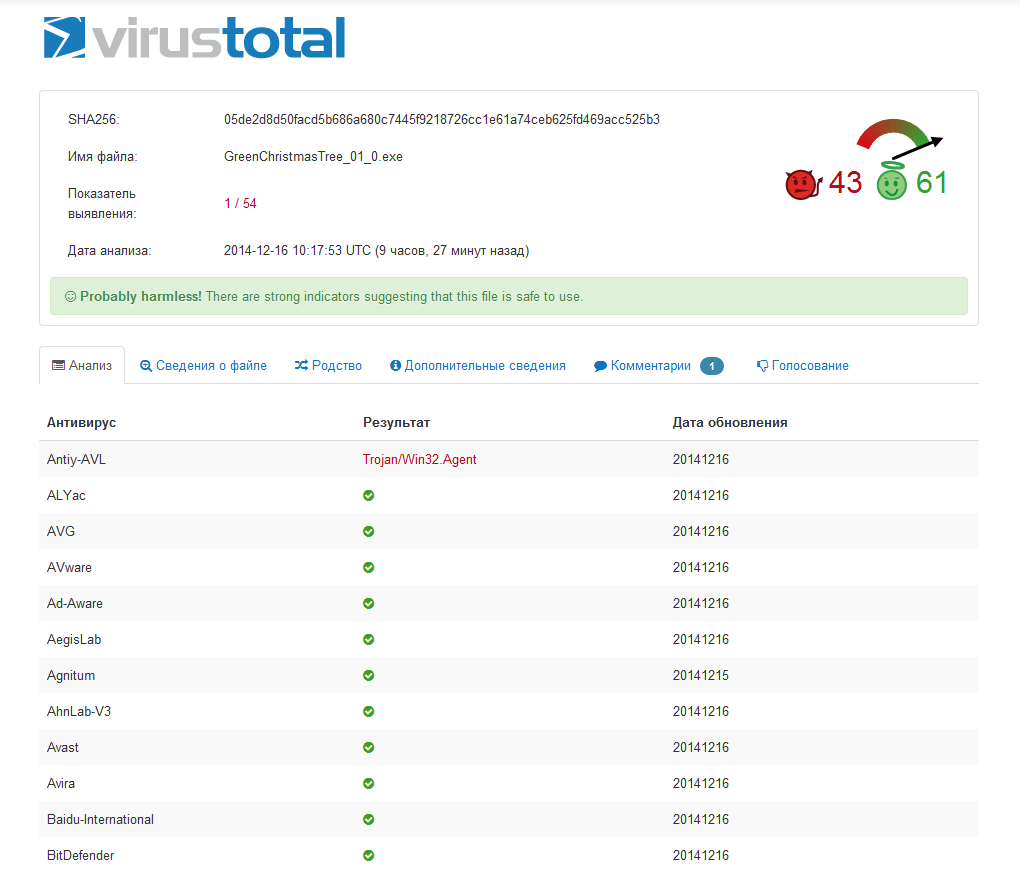1020x872 pixels.
Task: Click the AhnLab-V3 antivirus name
Action: coord(79,712)
